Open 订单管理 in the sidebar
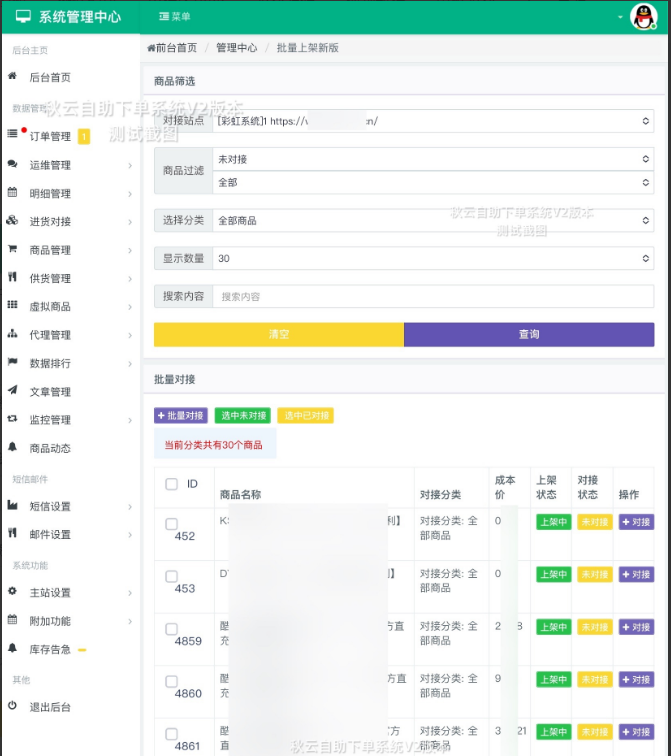The image size is (671, 756). [x=50, y=136]
